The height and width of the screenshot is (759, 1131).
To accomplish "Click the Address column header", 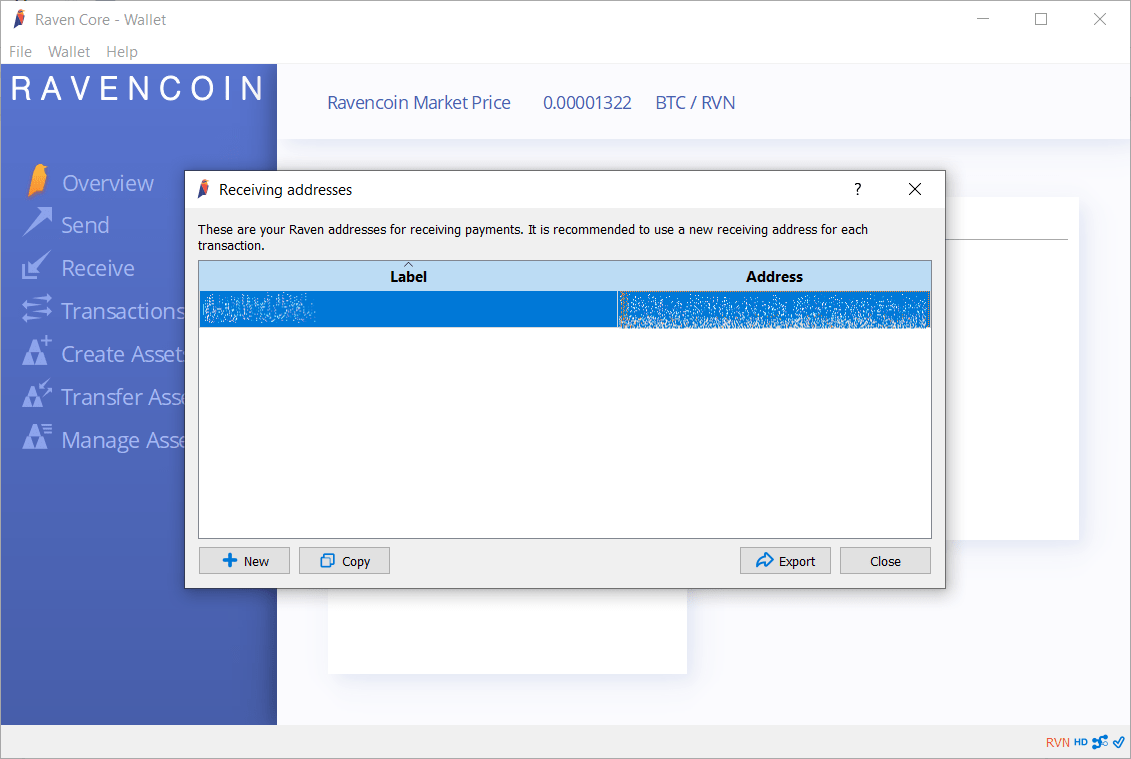I will [x=774, y=276].
